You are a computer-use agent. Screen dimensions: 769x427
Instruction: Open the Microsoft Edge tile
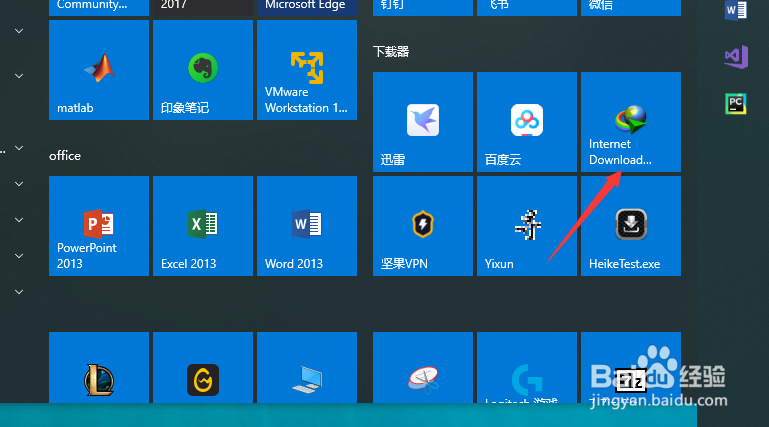(x=307, y=8)
